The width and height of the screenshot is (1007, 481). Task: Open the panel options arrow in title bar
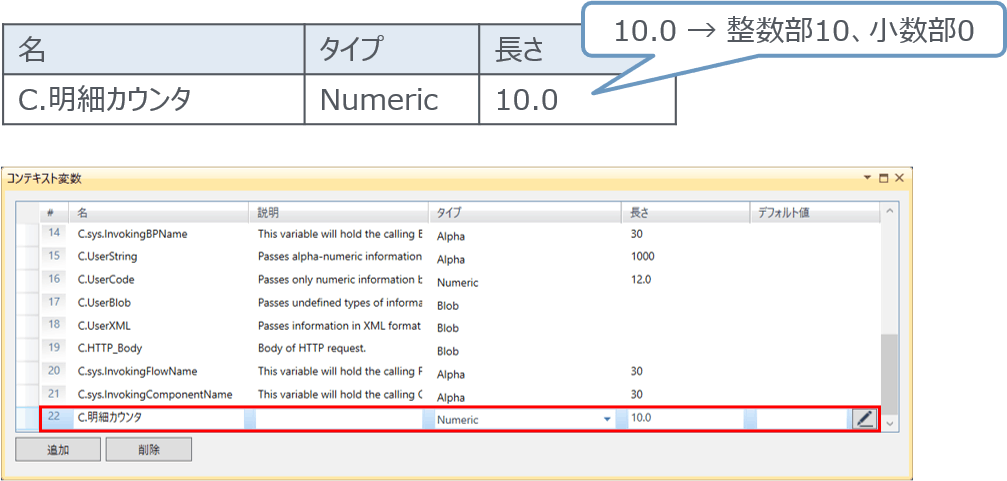click(x=867, y=178)
